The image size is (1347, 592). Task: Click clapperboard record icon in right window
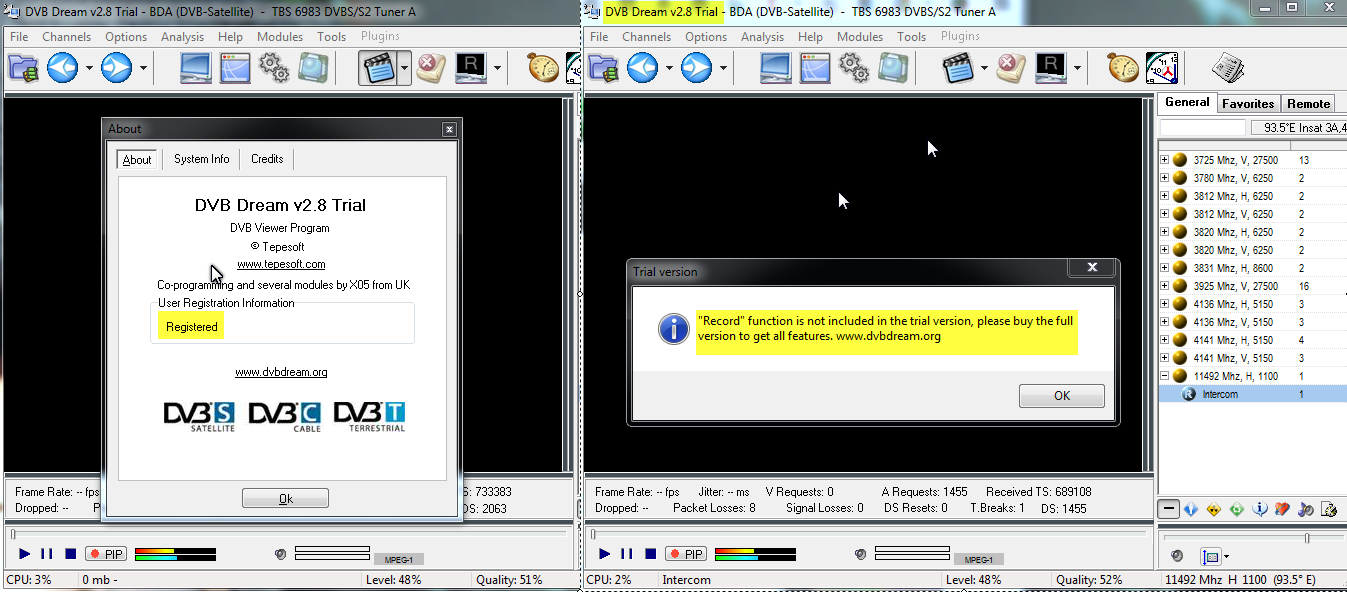958,68
